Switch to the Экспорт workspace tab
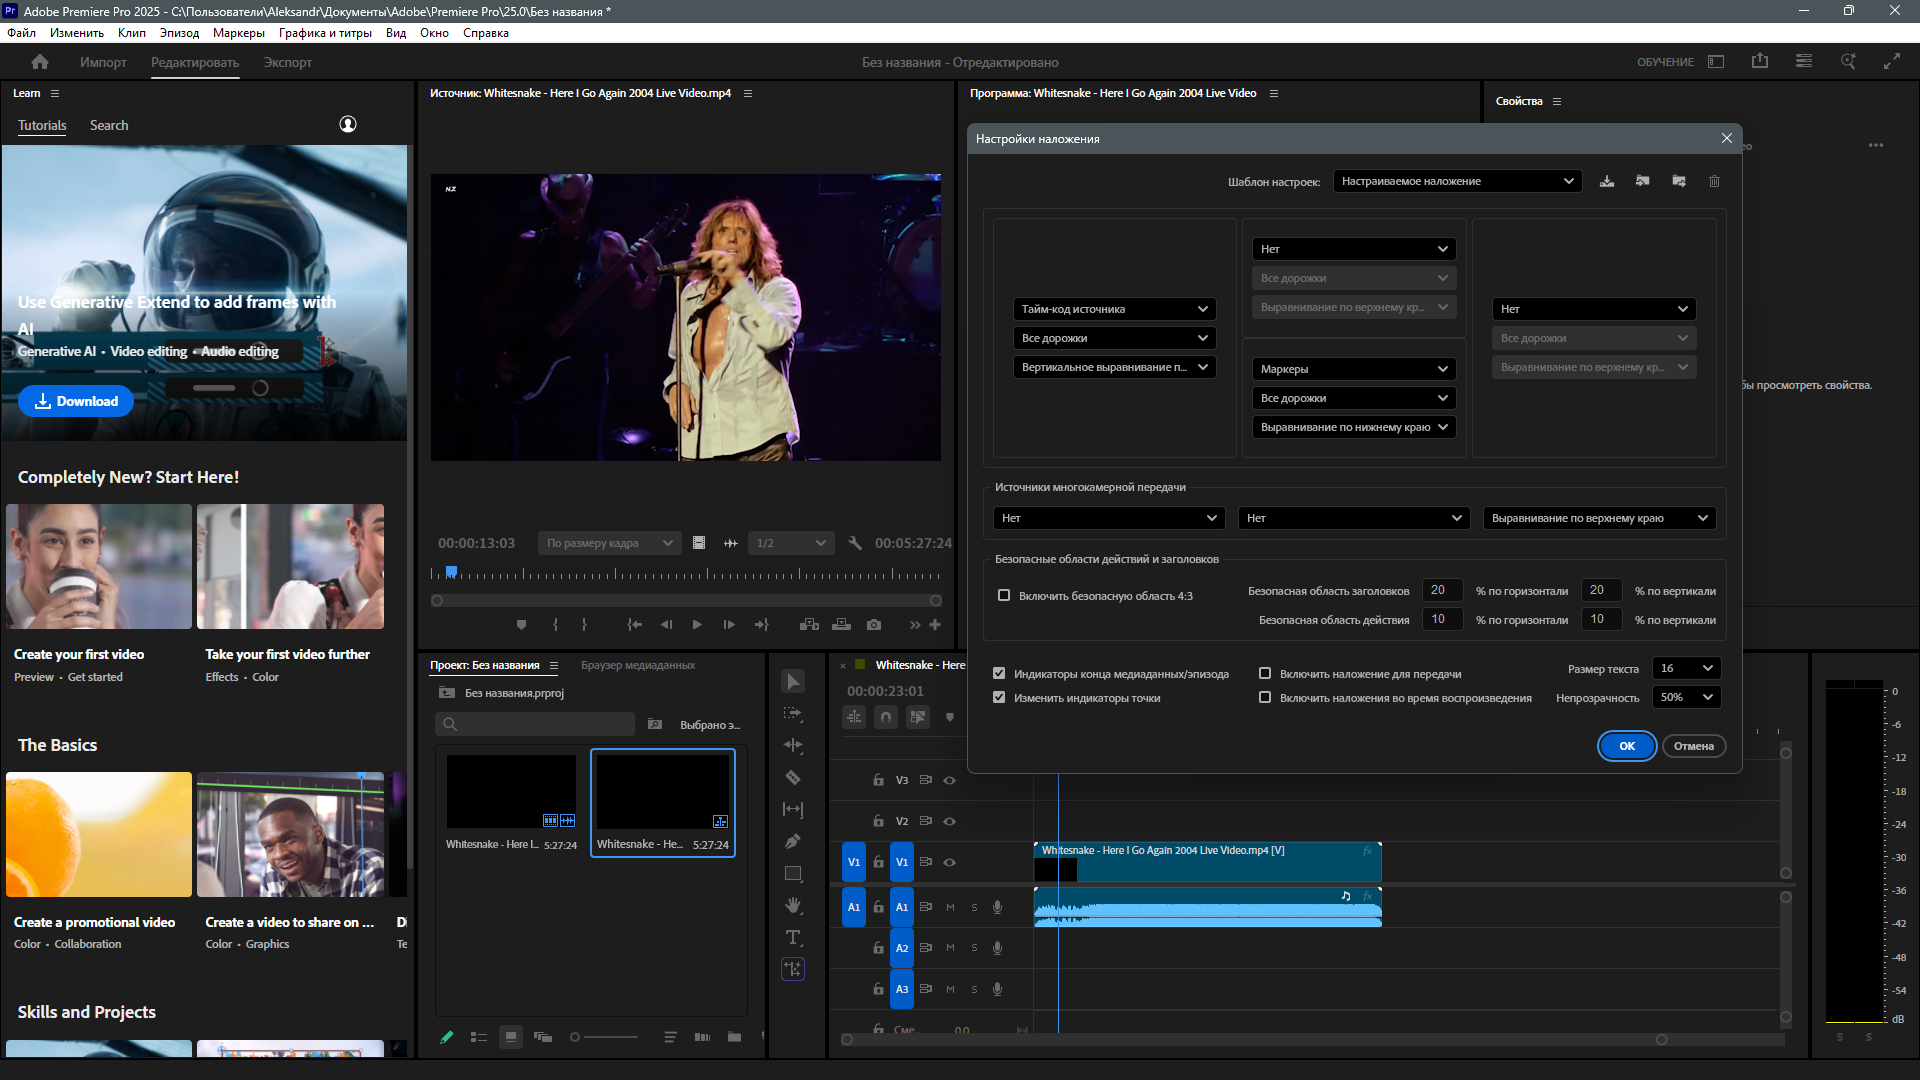The height and width of the screenshot is (1080, 1920). (288, 62)
